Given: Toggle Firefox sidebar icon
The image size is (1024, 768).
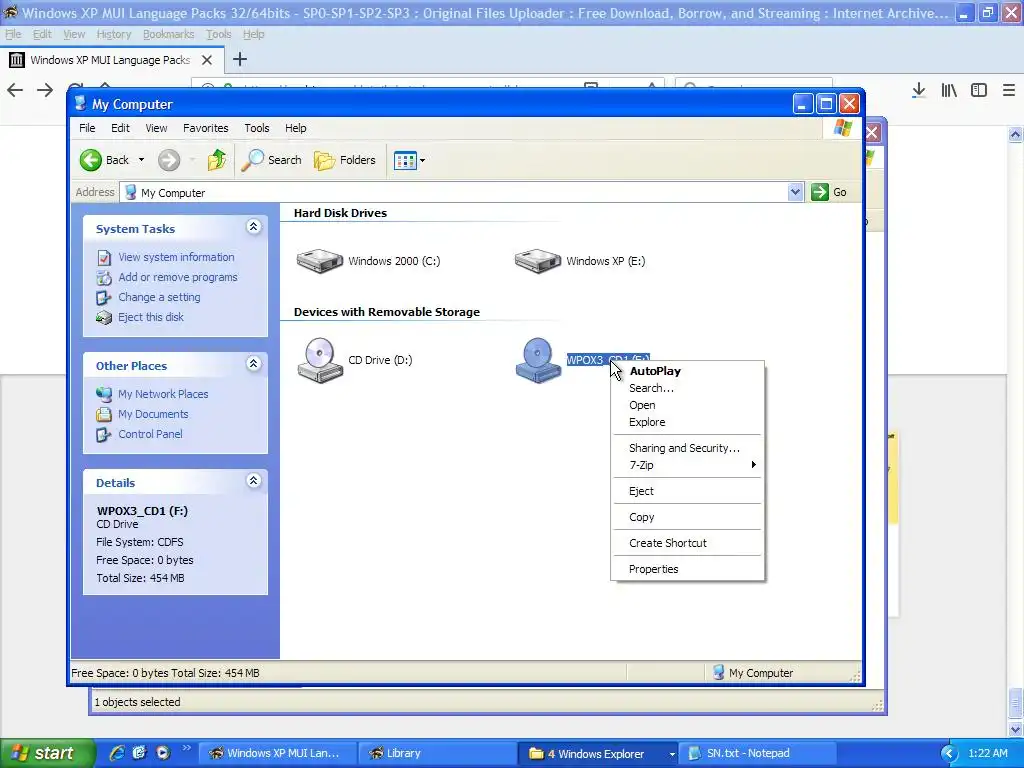Looking at the screenshot, I should [x=979, y=90].
